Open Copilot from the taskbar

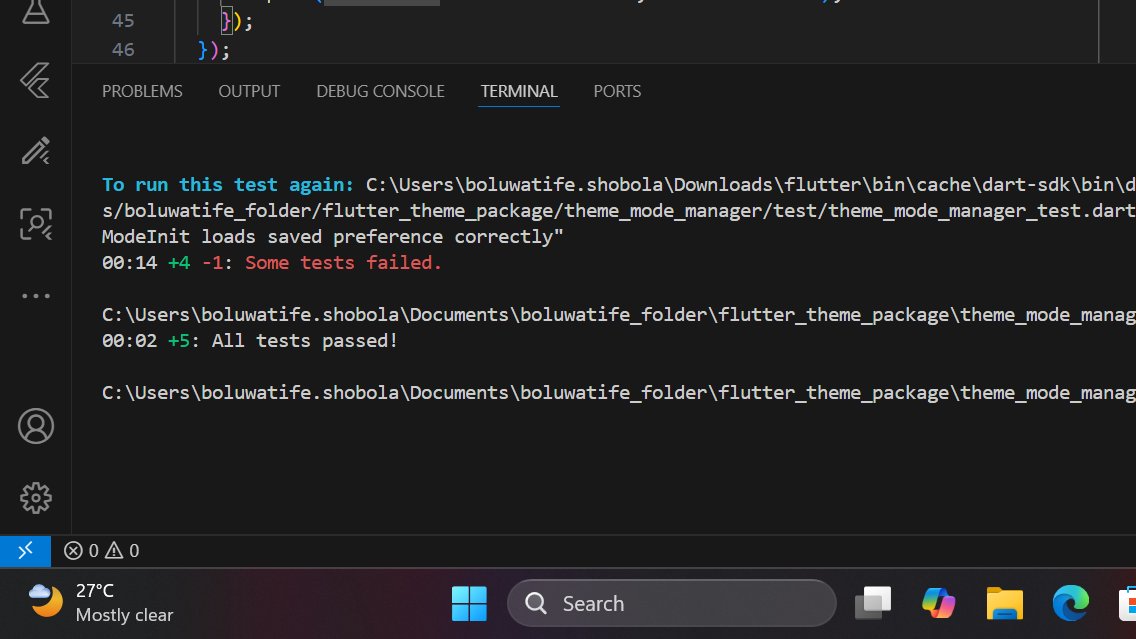click(x=938, y=603)
